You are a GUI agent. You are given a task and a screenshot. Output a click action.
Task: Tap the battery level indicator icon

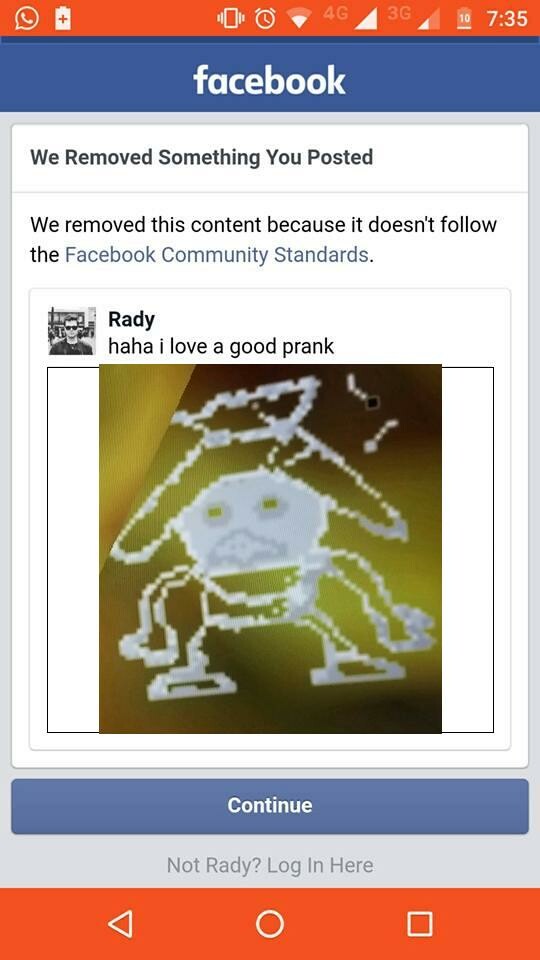[465, 19]
